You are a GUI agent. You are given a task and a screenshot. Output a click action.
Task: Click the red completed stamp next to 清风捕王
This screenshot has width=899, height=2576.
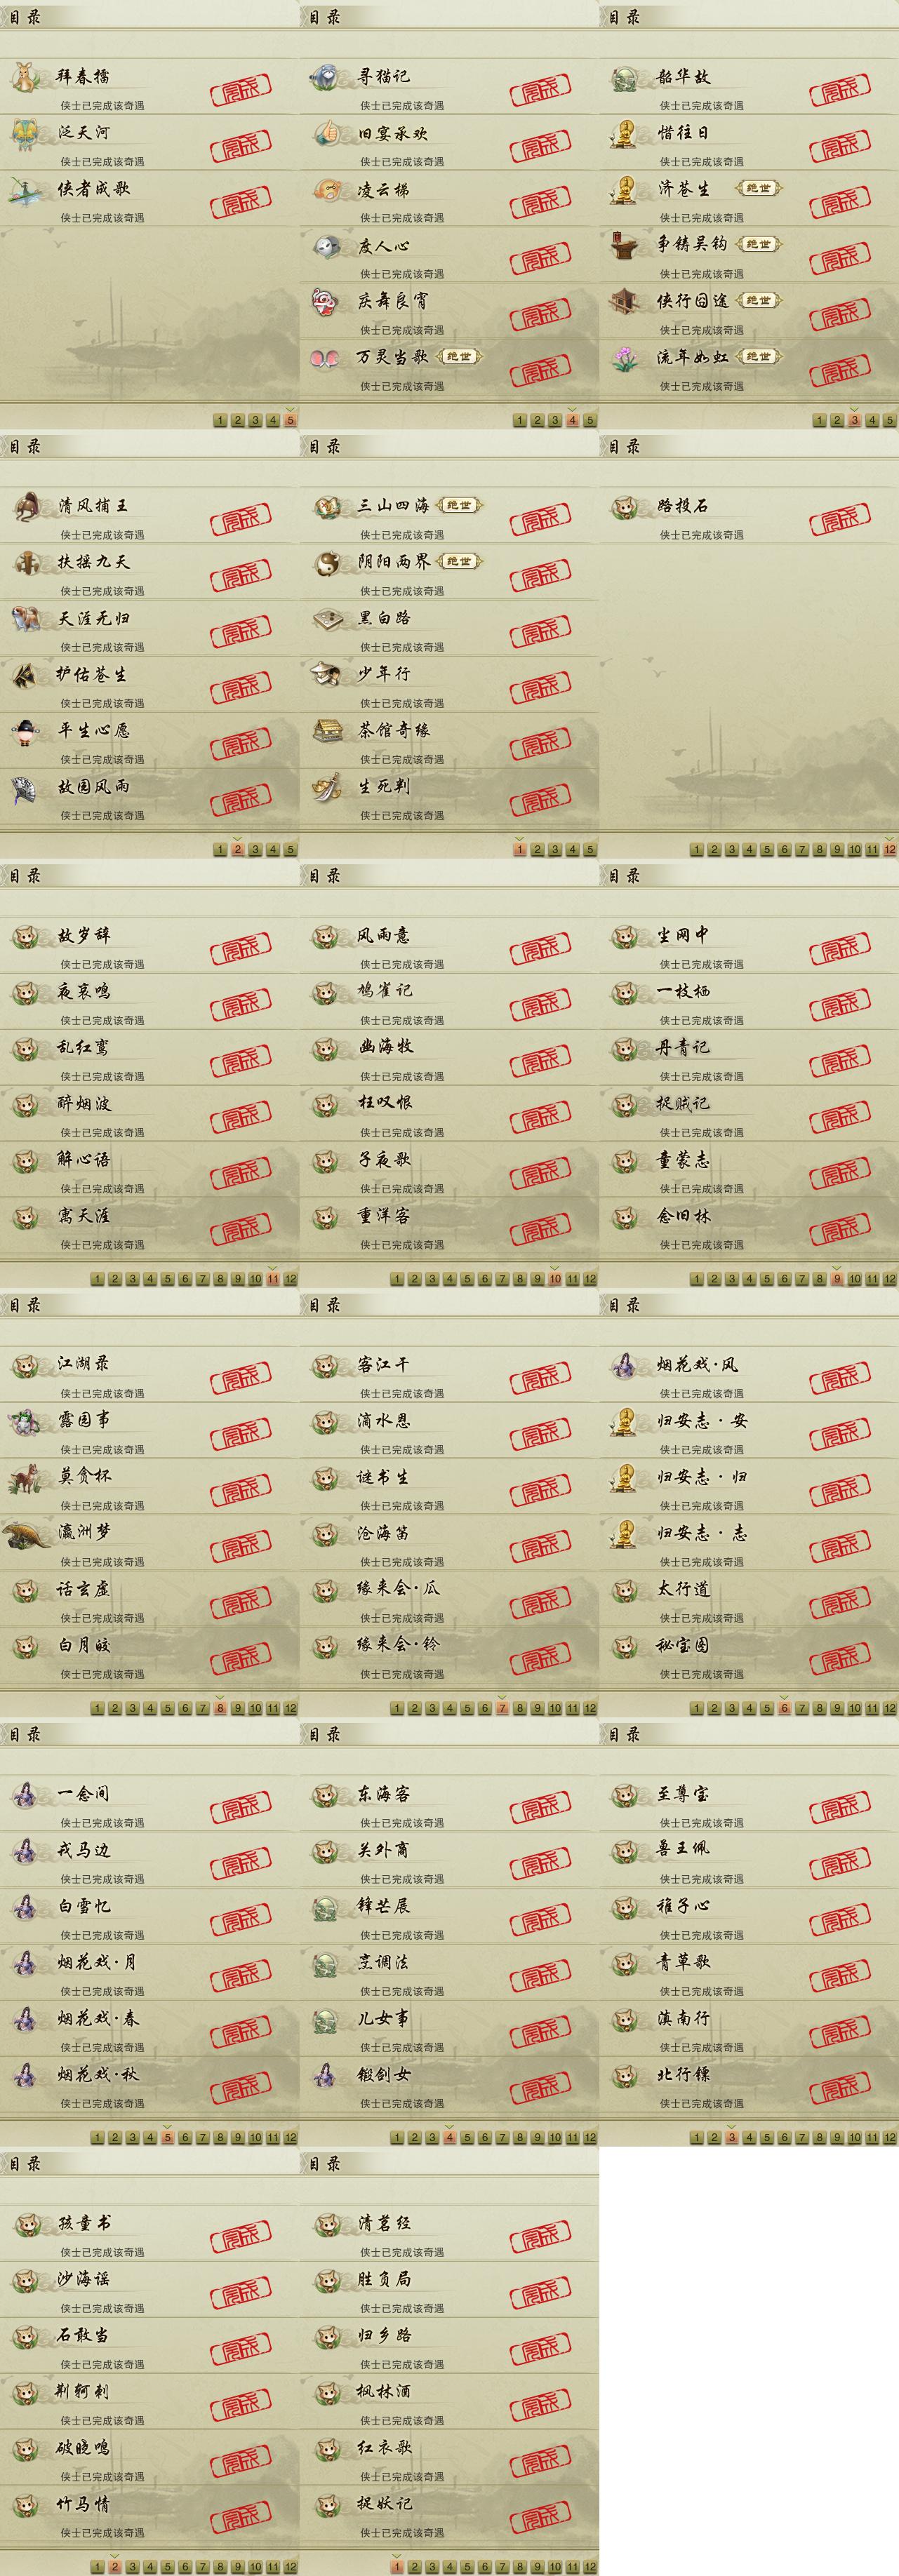click(x=241, y=518)
